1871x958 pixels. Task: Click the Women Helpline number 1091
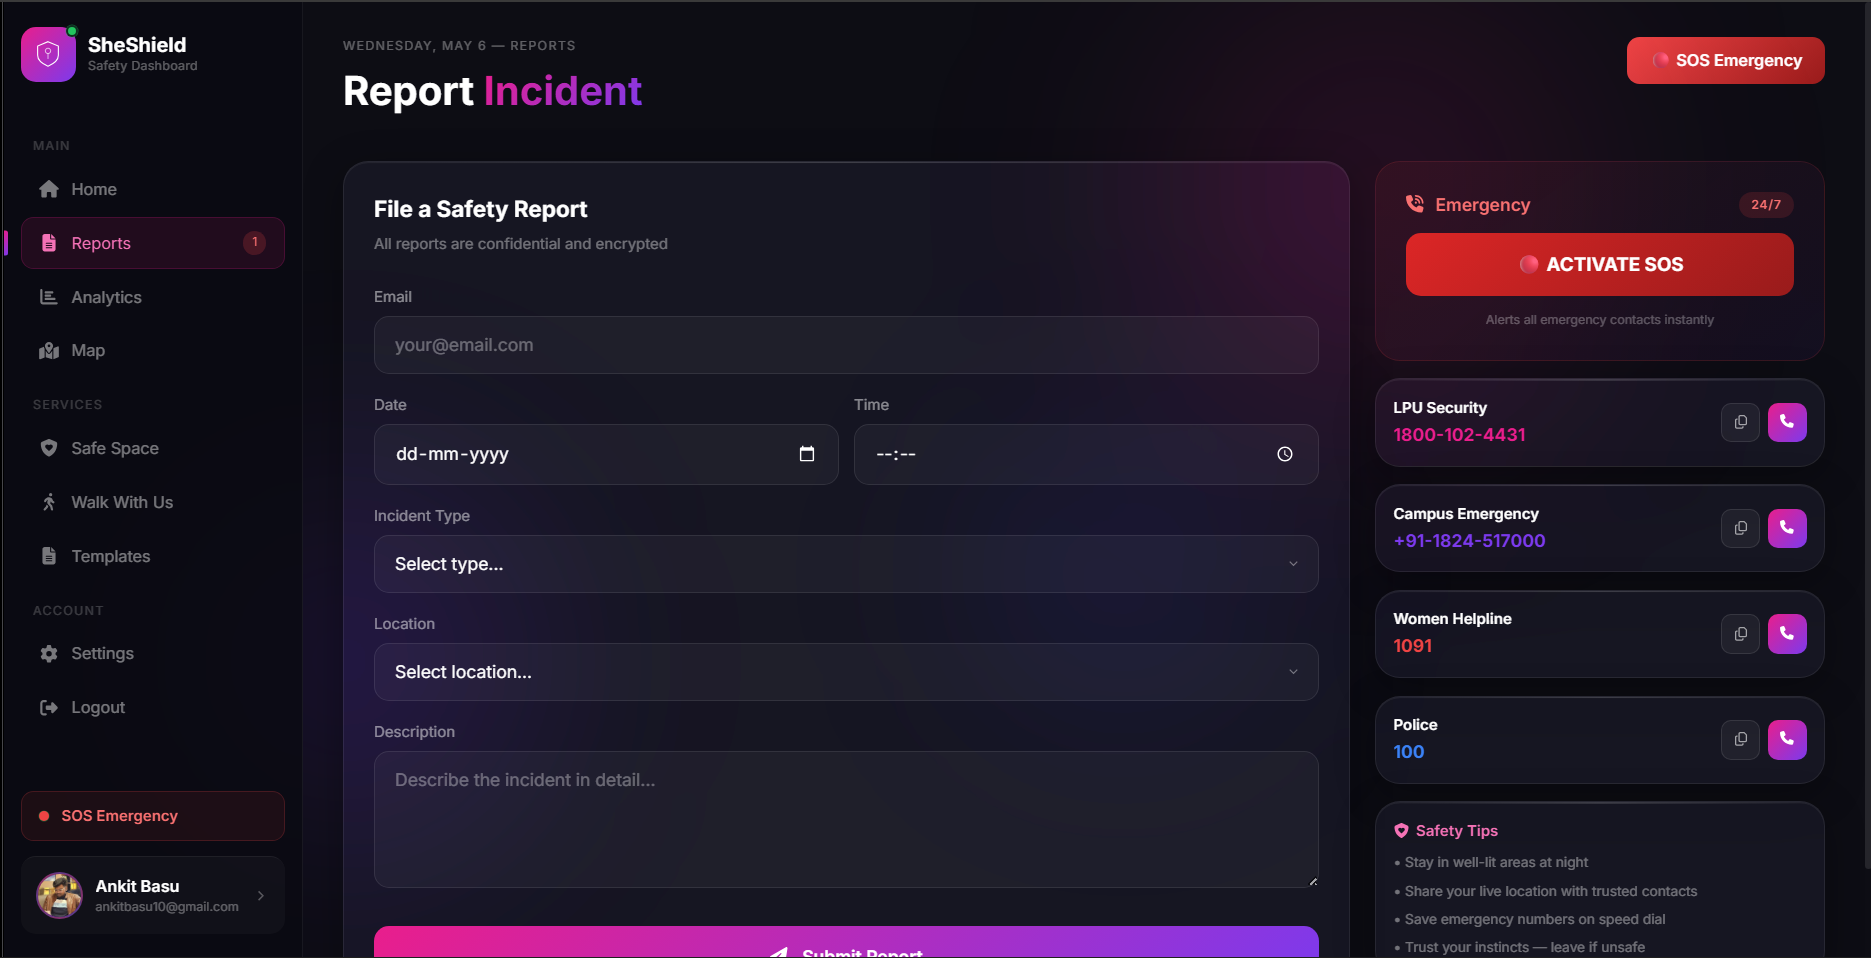pyautogui.click(x=1412, y=646)
